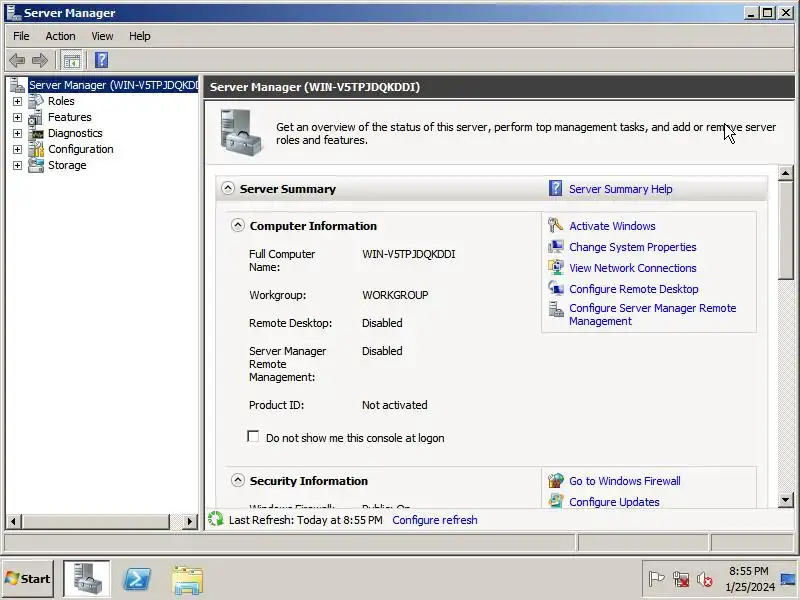The width and height of the screenshot is (800, 600).
Task: Expand the Storage tree node
Action: pyautogui.click(x=17, y=165)
